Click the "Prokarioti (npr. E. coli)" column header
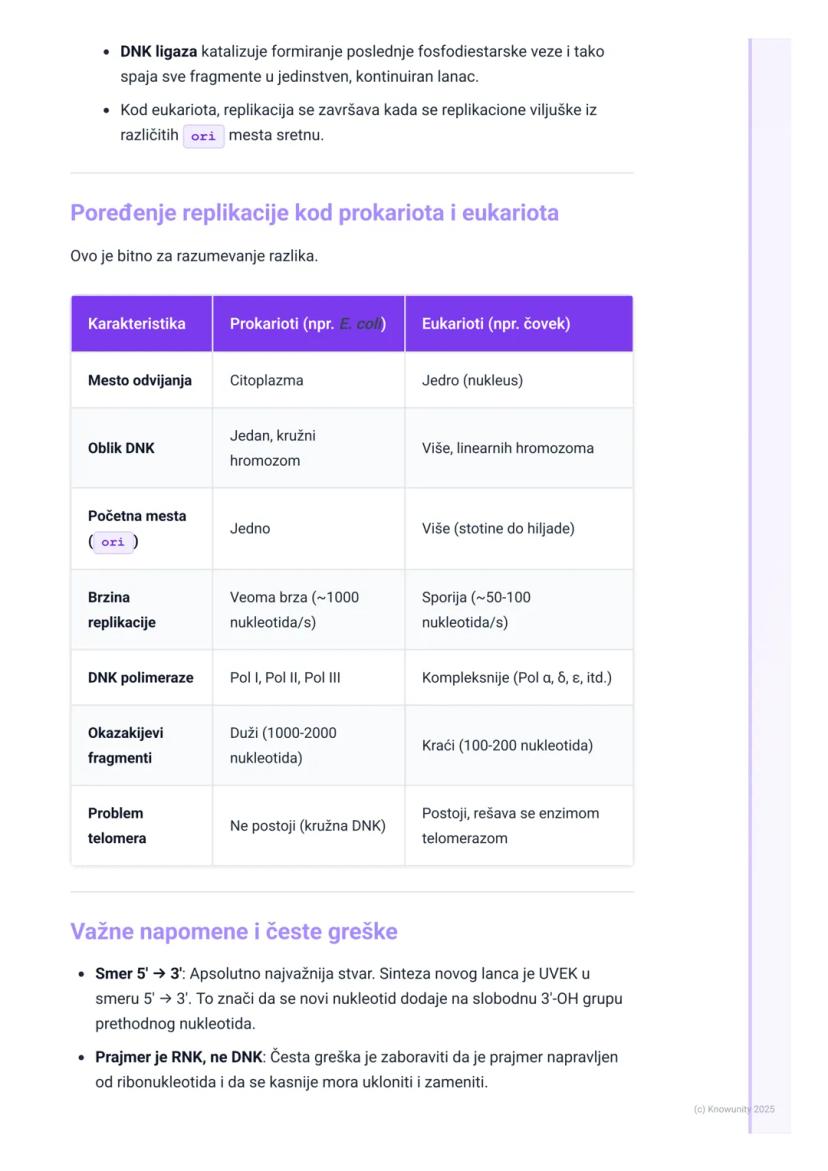Screen dimensions: 828x1171 click(307, 324)
